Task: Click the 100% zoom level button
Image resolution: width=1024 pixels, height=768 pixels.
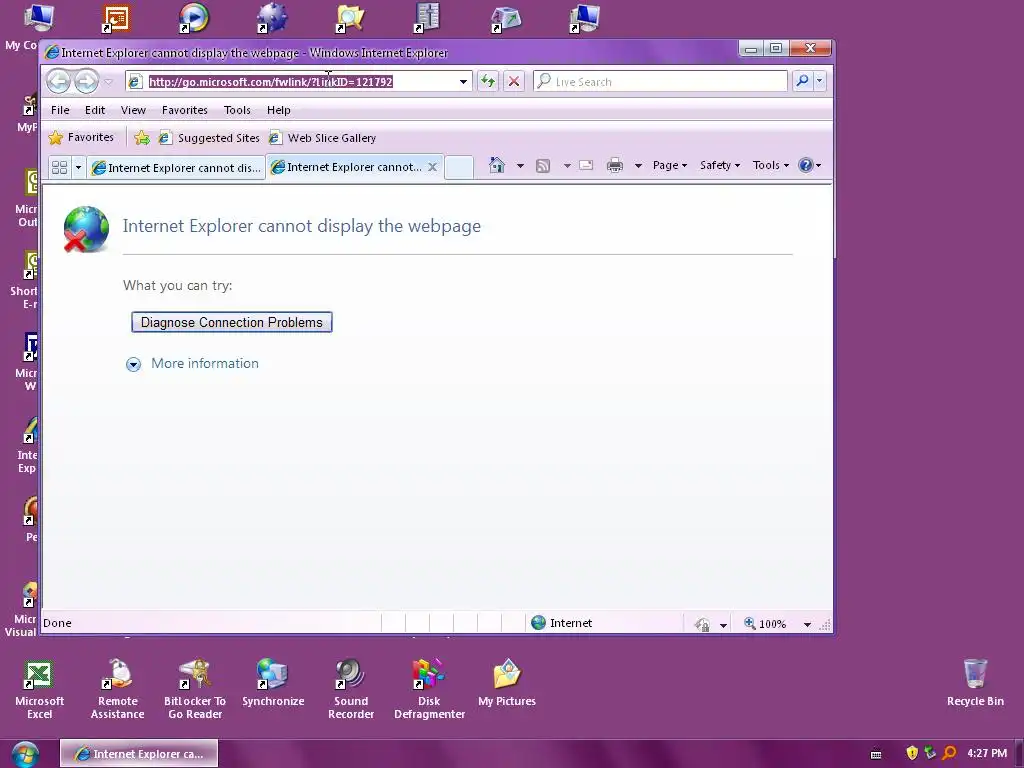Action: point(766,624)
